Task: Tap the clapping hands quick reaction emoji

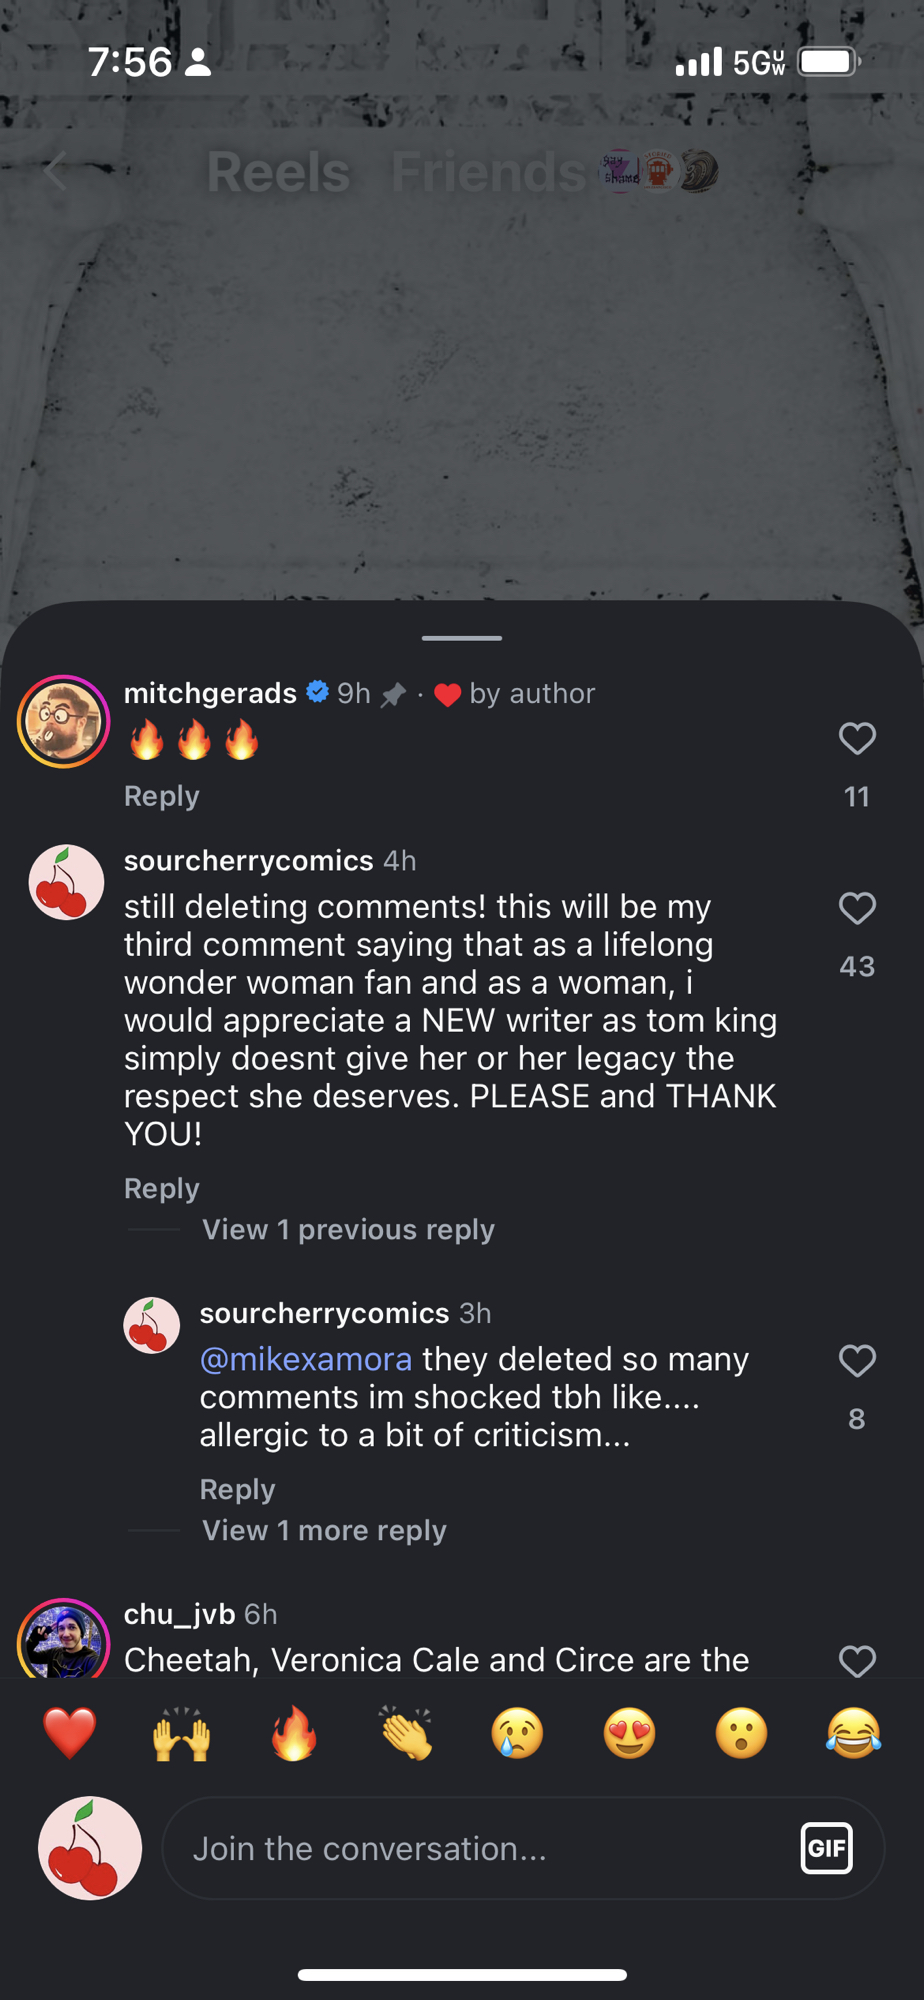Action: click(406, 1733)
